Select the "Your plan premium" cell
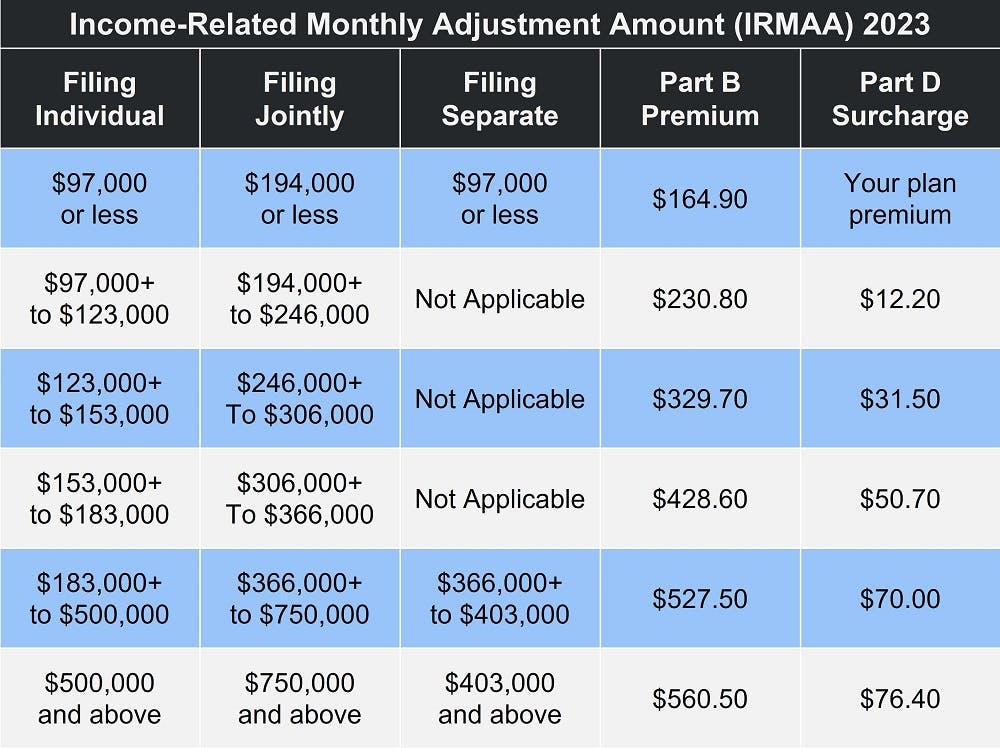The height and width of the screenshot is (748, 1000). coord(900,199)
